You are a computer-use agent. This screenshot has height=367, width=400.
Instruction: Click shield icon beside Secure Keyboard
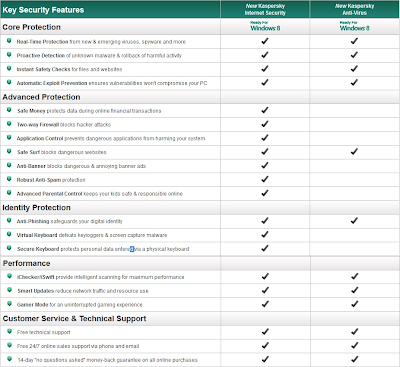[9, 248]
